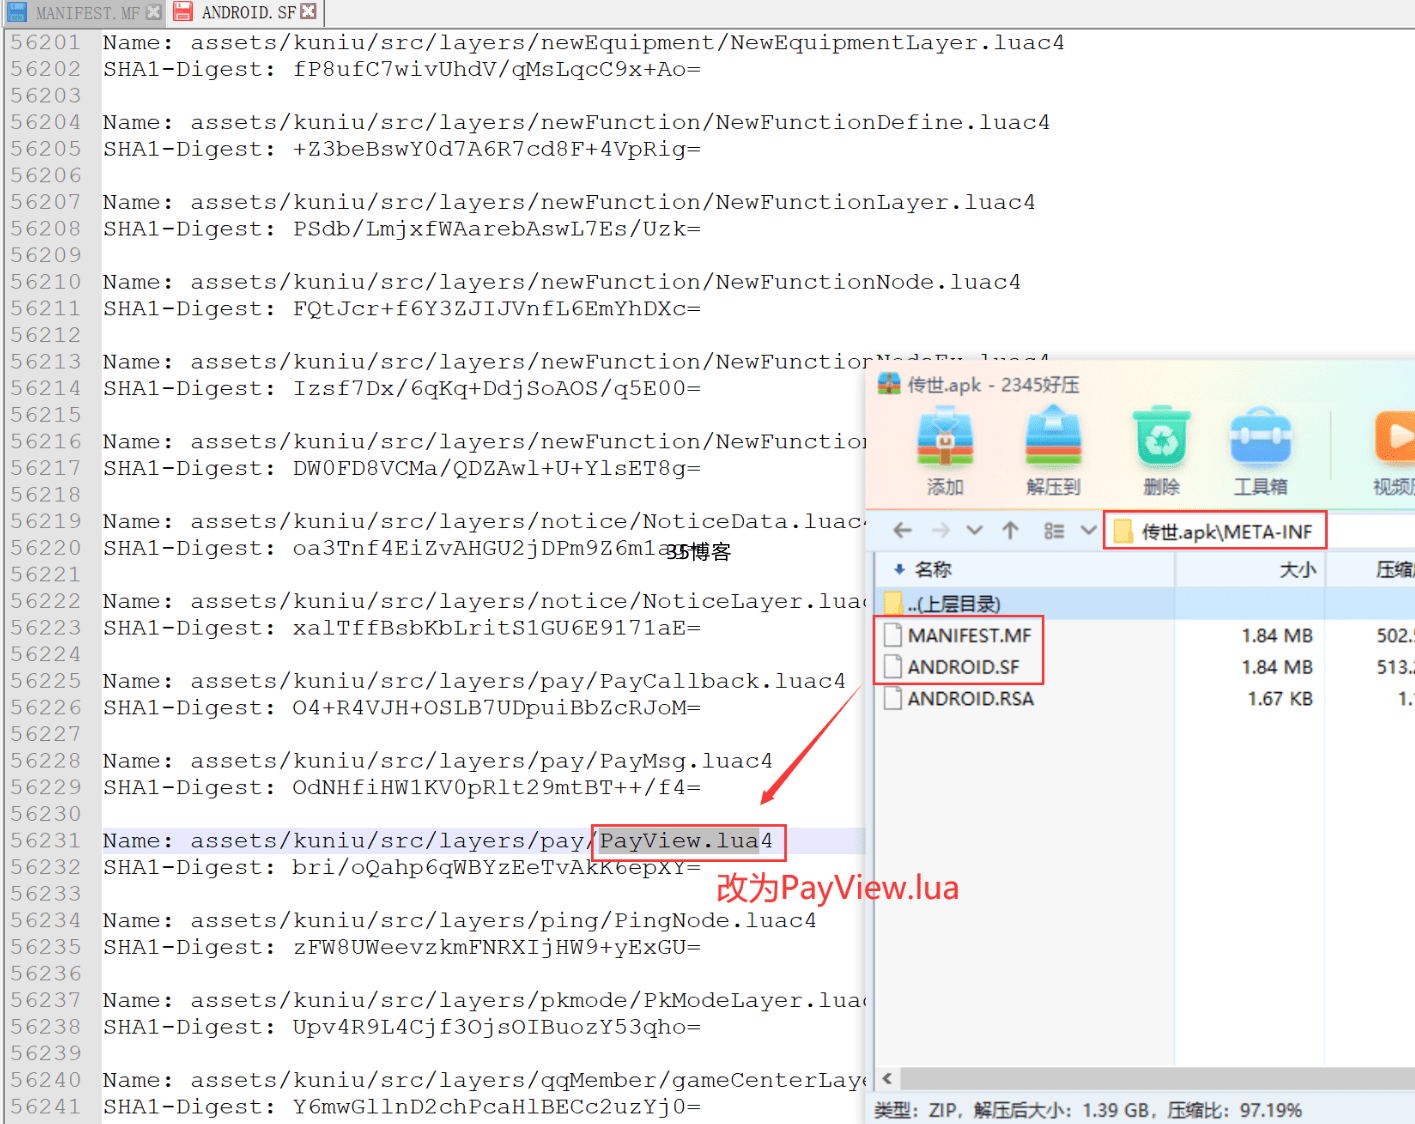This screenshot has width=1415, height=1124.
Task: Close the ANDROID.SF tab
Action: pos(309,12)
